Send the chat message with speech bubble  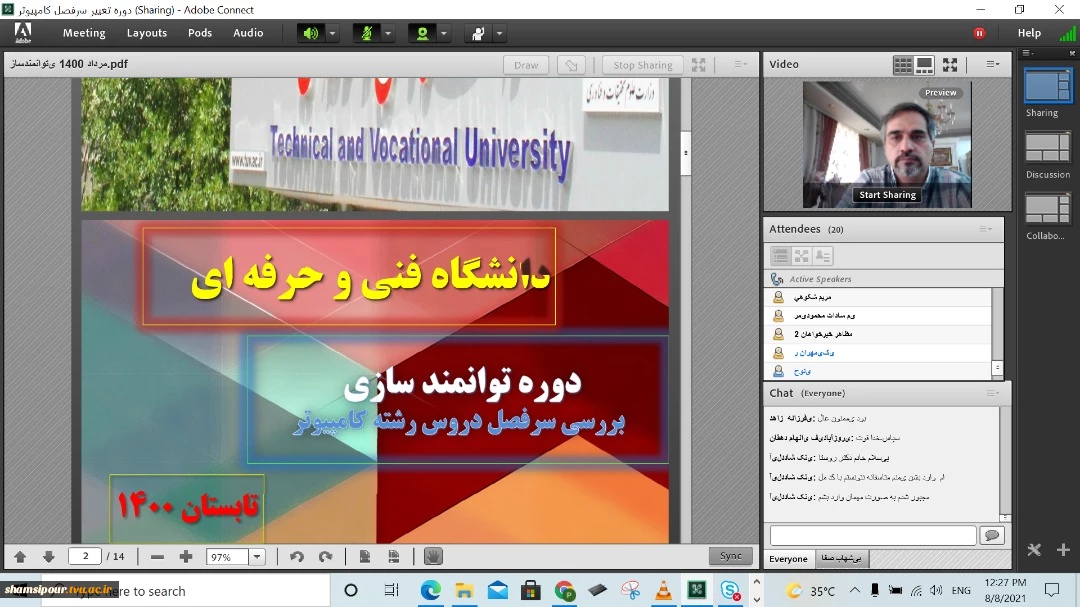click(x=992, y=535)
